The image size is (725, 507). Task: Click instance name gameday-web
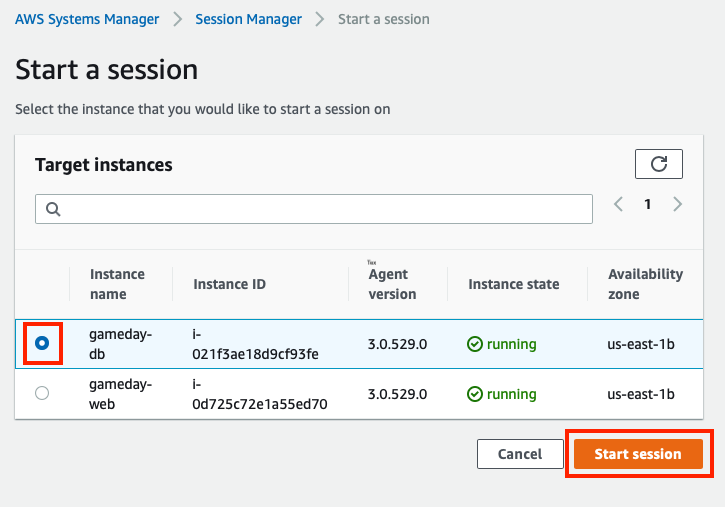[x=120, y=394]
